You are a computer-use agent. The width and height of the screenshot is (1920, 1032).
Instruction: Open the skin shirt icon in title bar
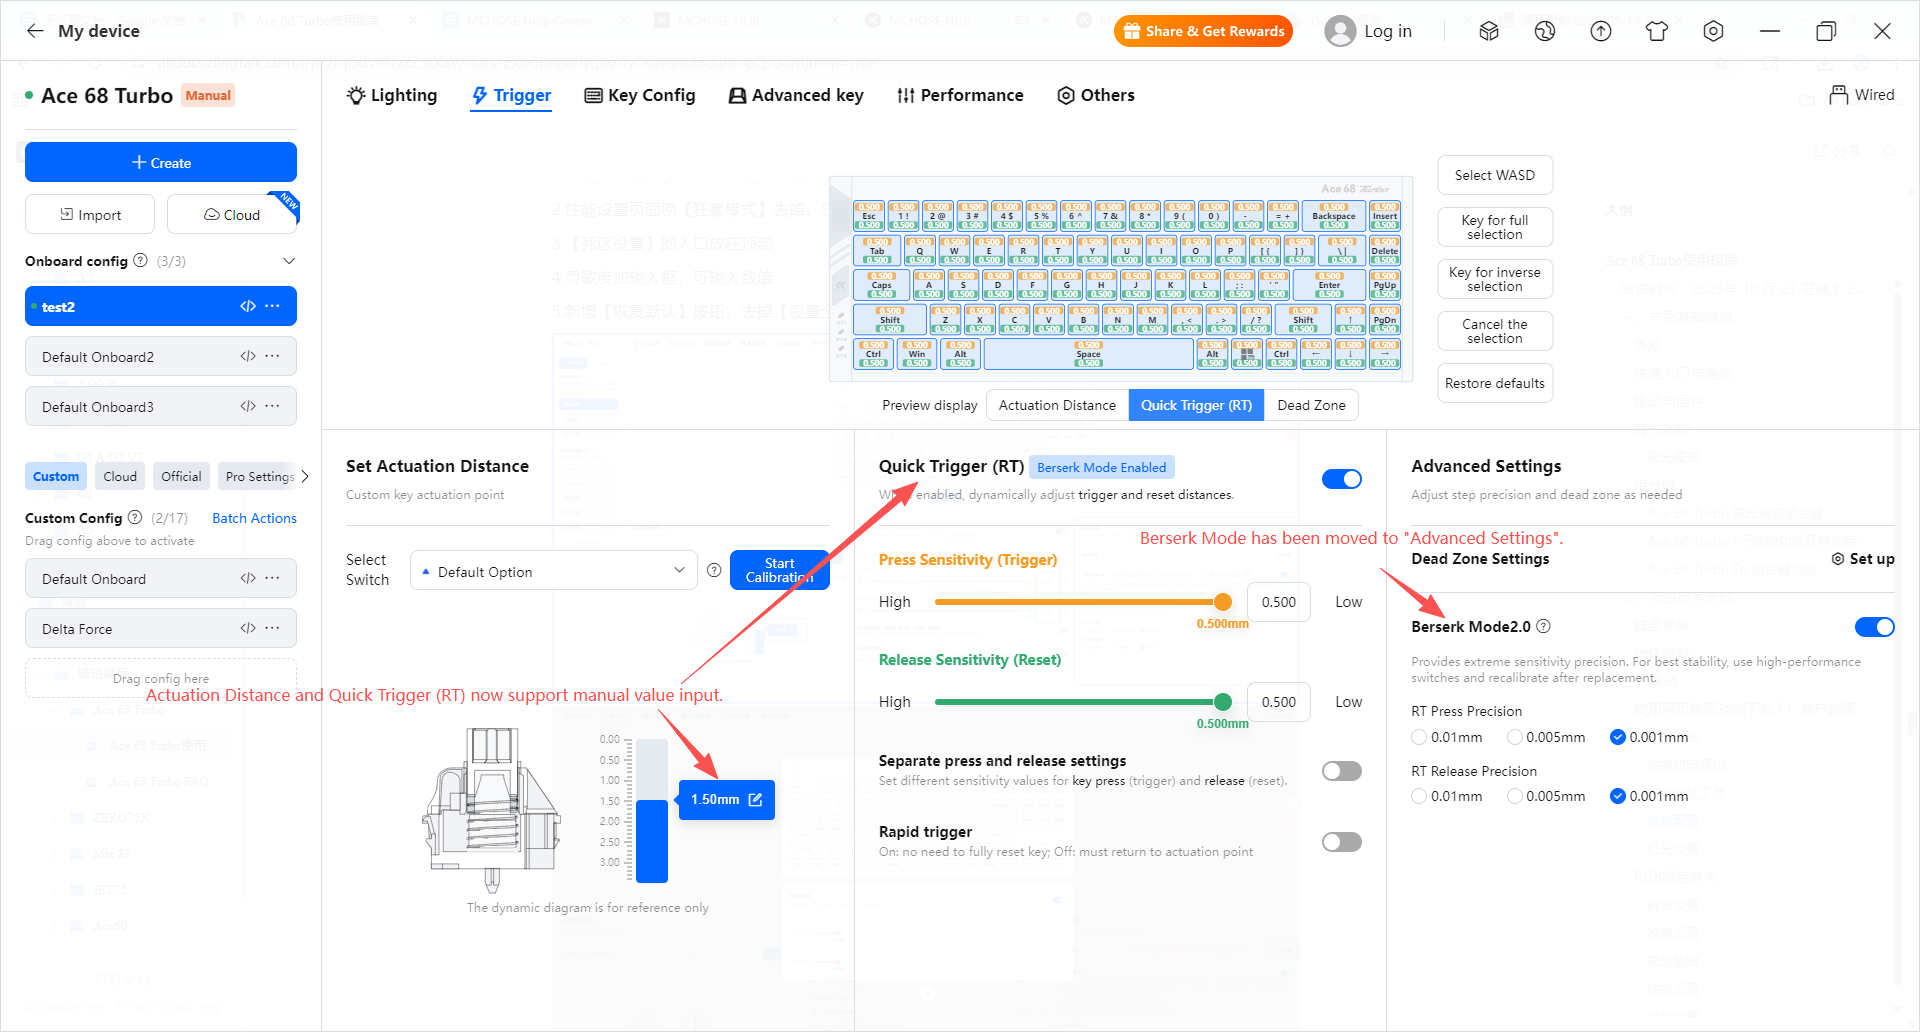click(x=1657, y=31)
